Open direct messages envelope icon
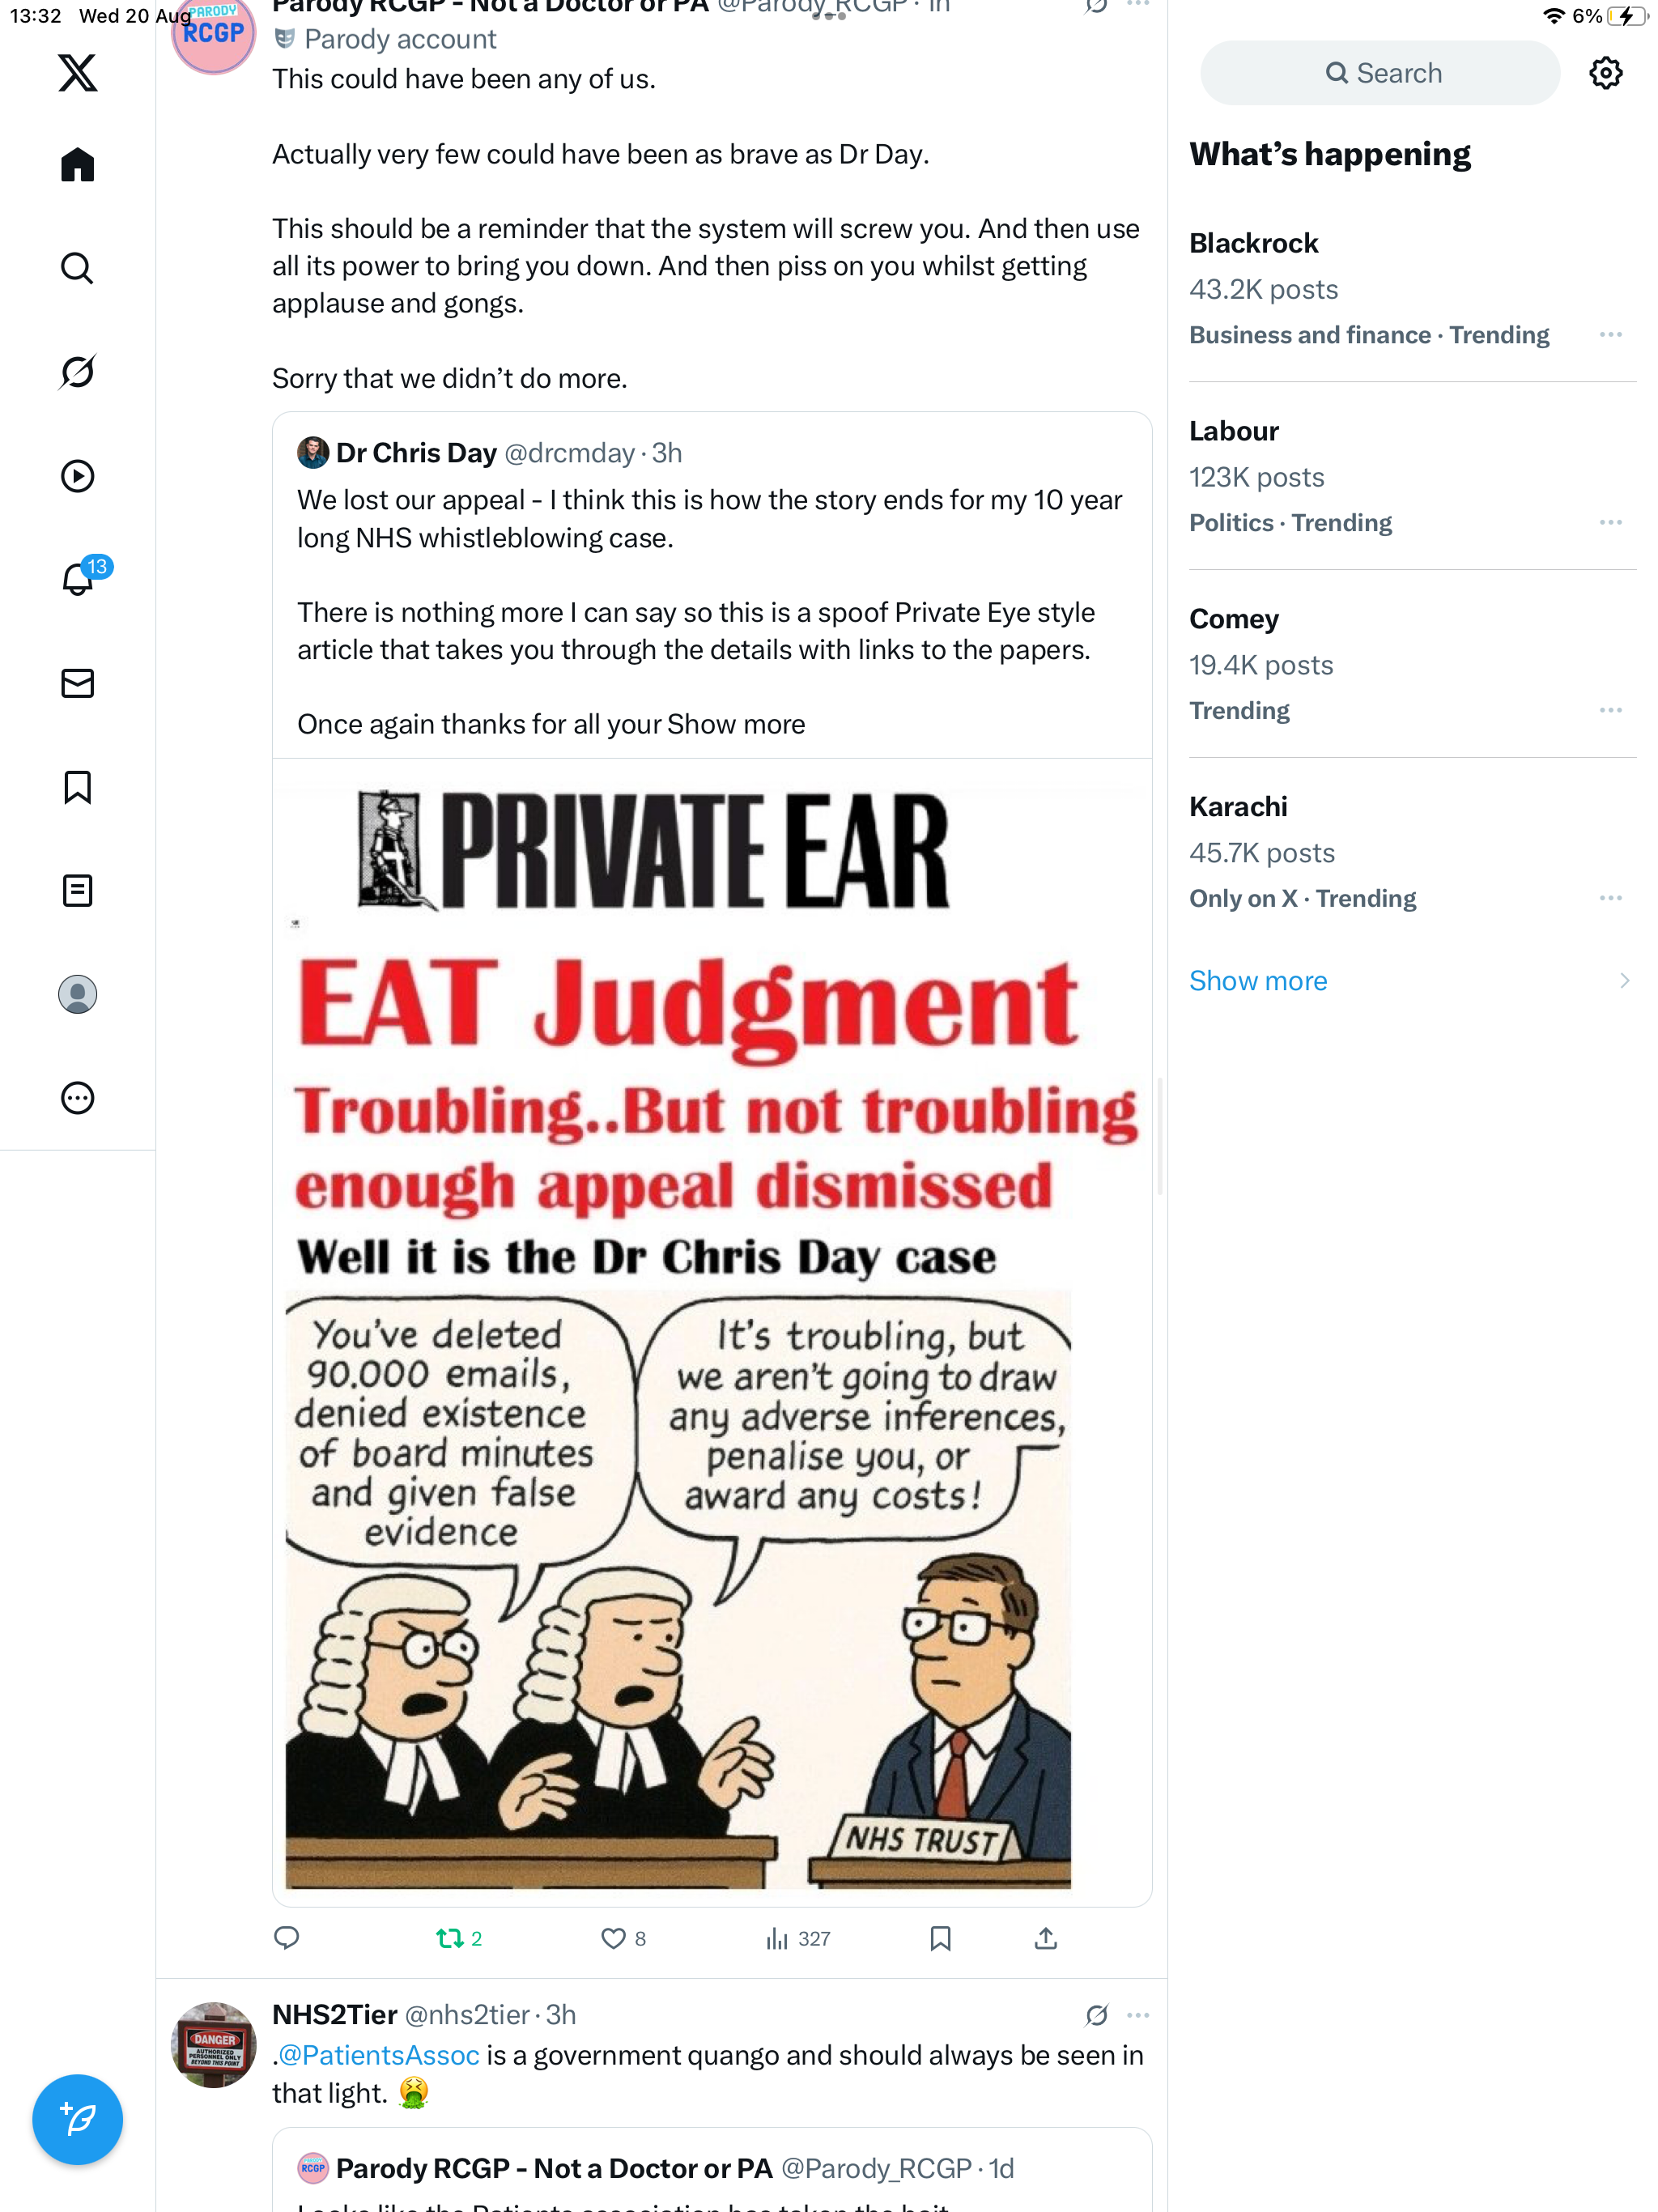This screenshot has height=2212, width=1658. click(x=77, y=683)
